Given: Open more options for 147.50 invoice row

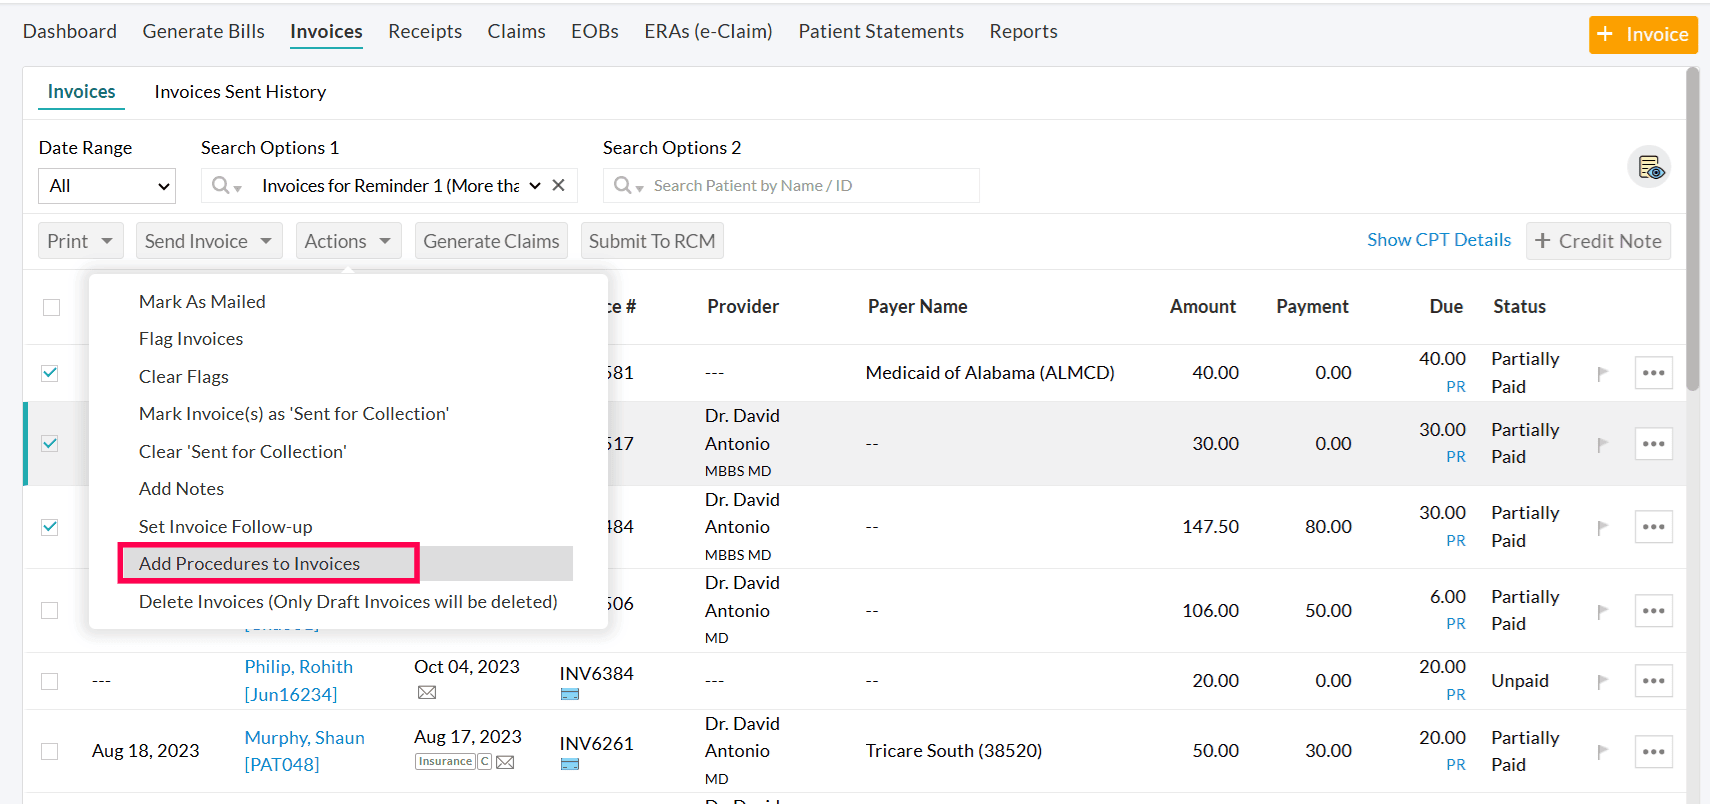Looking at the screenshot, I should (x=1653, y=527).
